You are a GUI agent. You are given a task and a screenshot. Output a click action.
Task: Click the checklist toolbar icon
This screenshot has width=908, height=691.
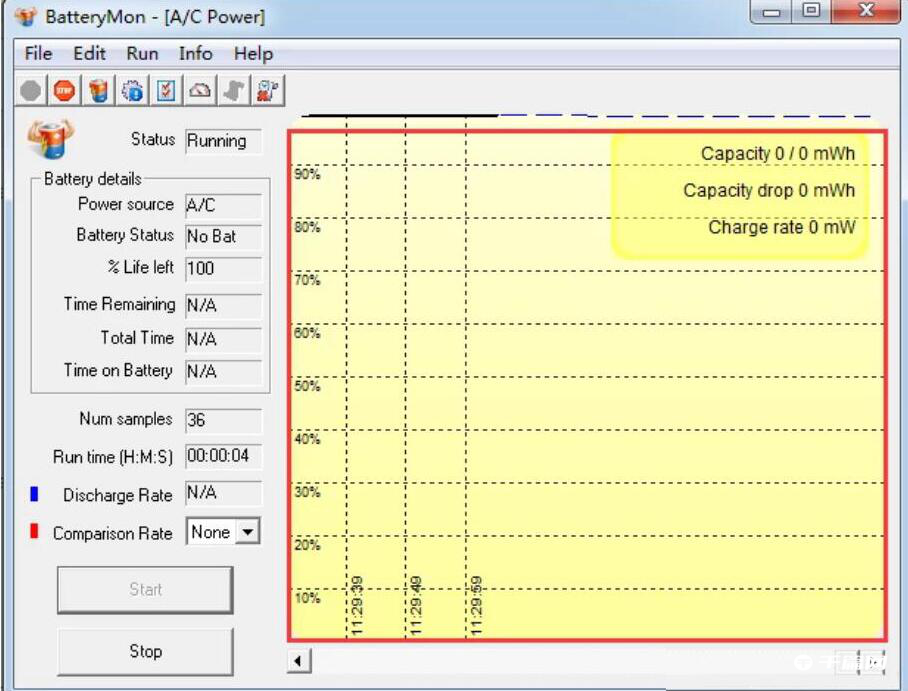[x=166, y=91]
